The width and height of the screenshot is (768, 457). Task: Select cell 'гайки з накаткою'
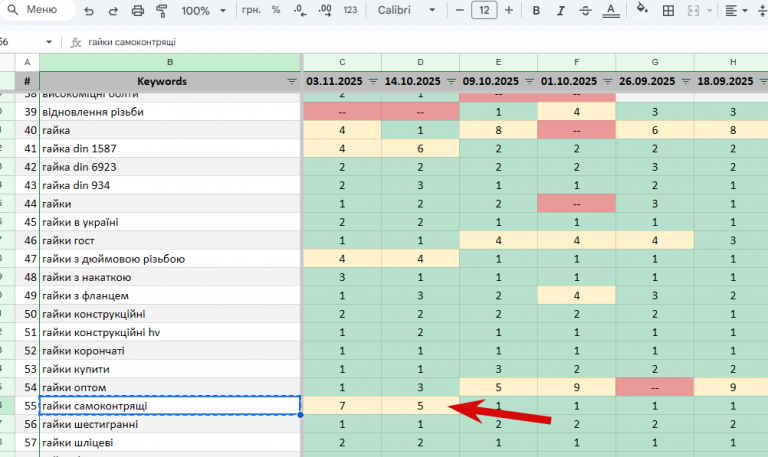pyautogui.click(x=170, y=277)
